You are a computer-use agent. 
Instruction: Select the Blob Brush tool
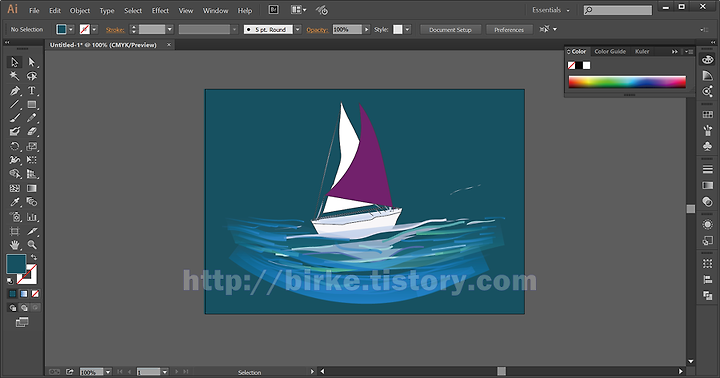[15, 132]
